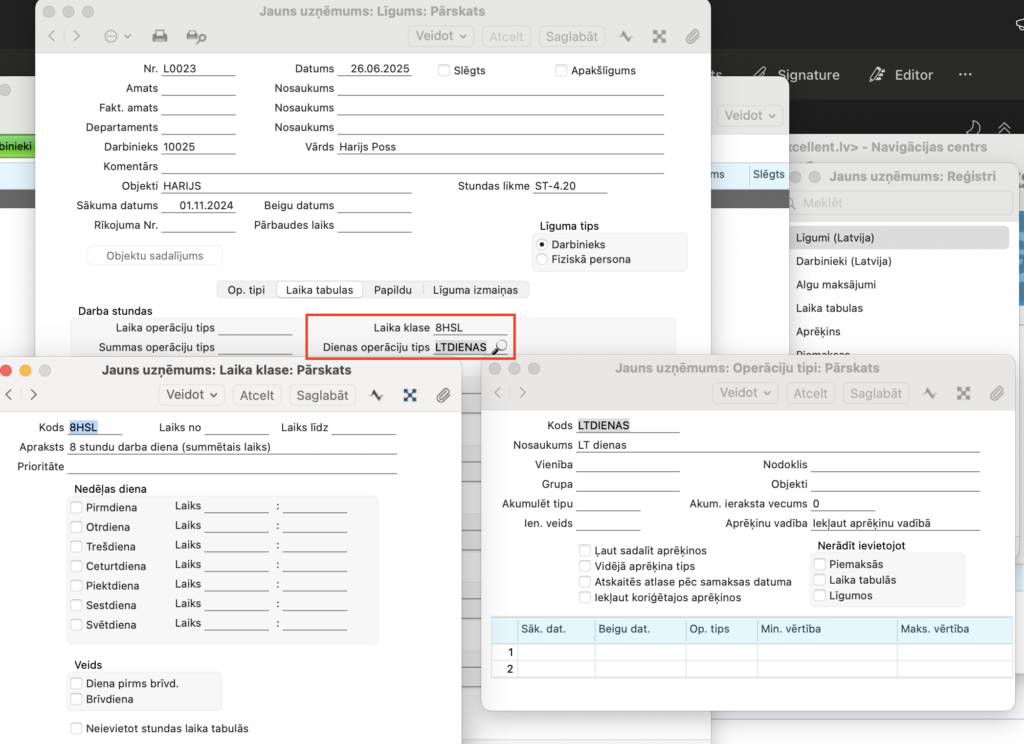
Task: Click Laika klase field with 8HSL
Action: (x=471, y=327)
